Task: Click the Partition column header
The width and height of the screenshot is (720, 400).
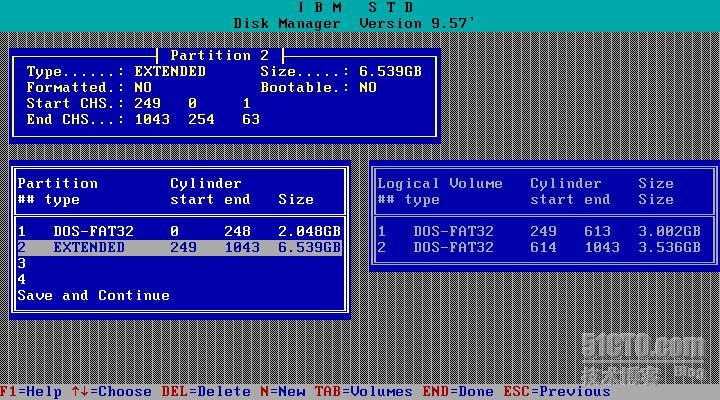Action: click(x=58, y=184)
